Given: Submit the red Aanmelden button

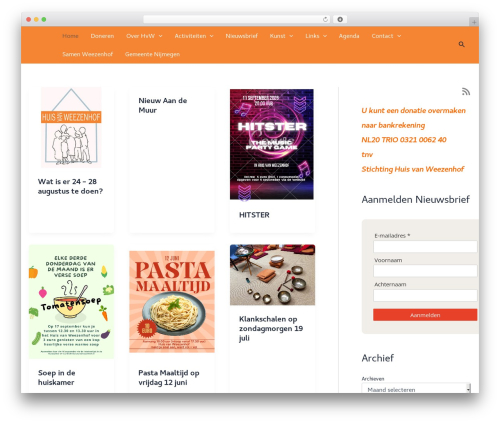Looking at the screenshot, I should pos(425,315).
